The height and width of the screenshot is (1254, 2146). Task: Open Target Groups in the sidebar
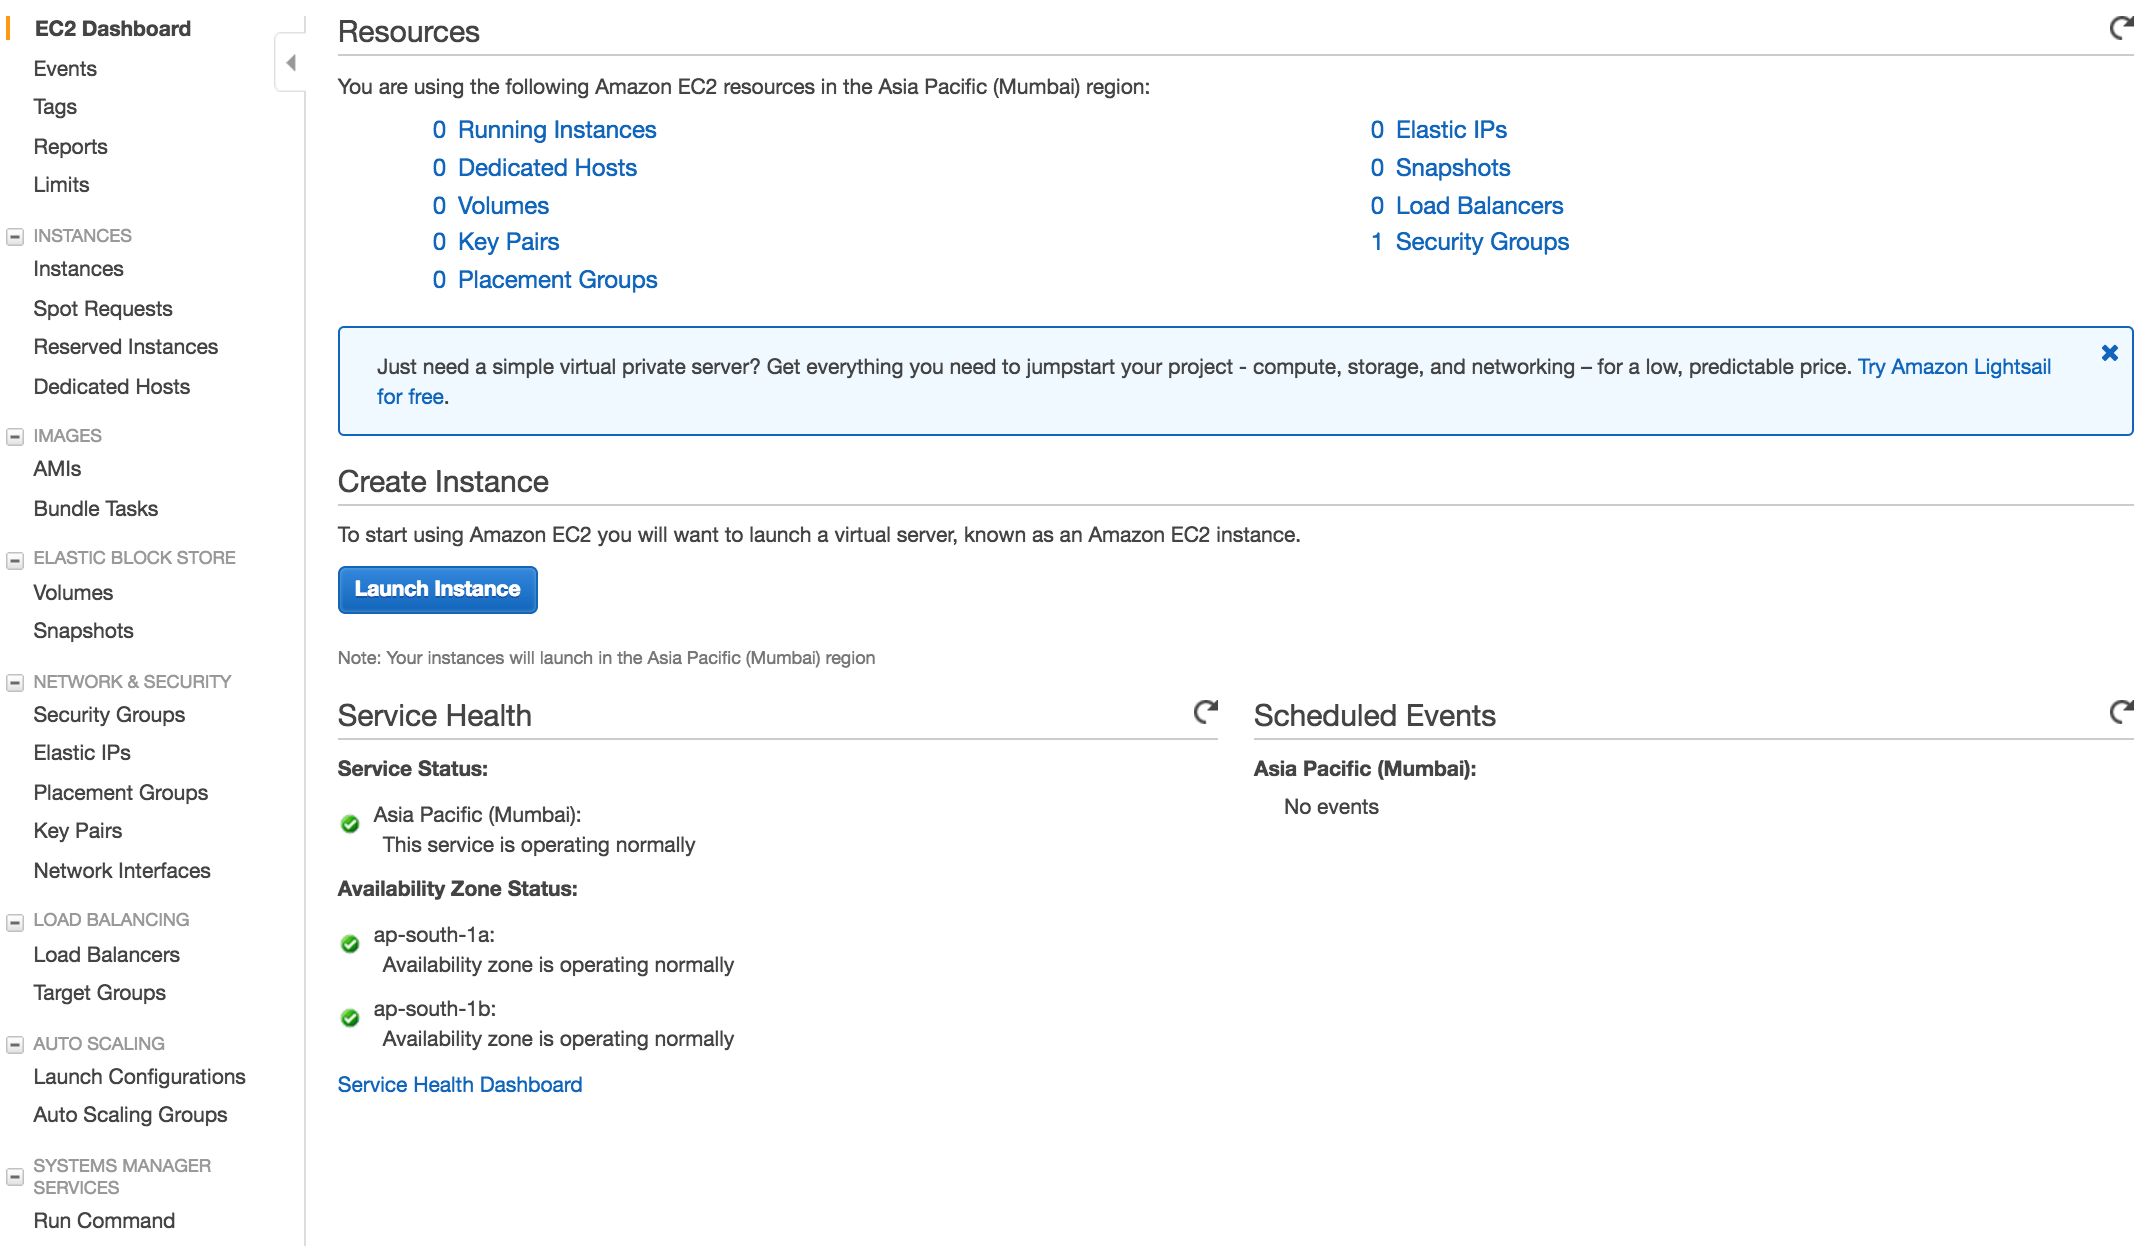[100, 993]
